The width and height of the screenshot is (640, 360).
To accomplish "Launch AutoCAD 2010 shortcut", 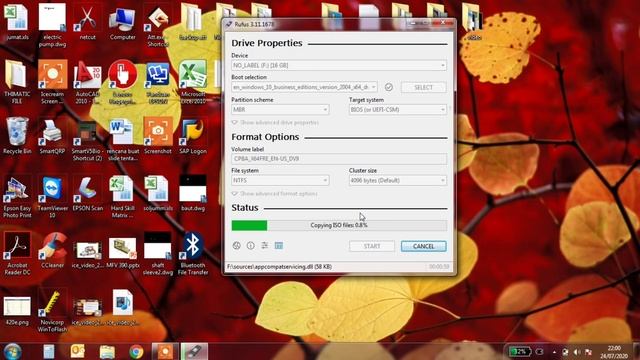I will (x=87, y=82).
